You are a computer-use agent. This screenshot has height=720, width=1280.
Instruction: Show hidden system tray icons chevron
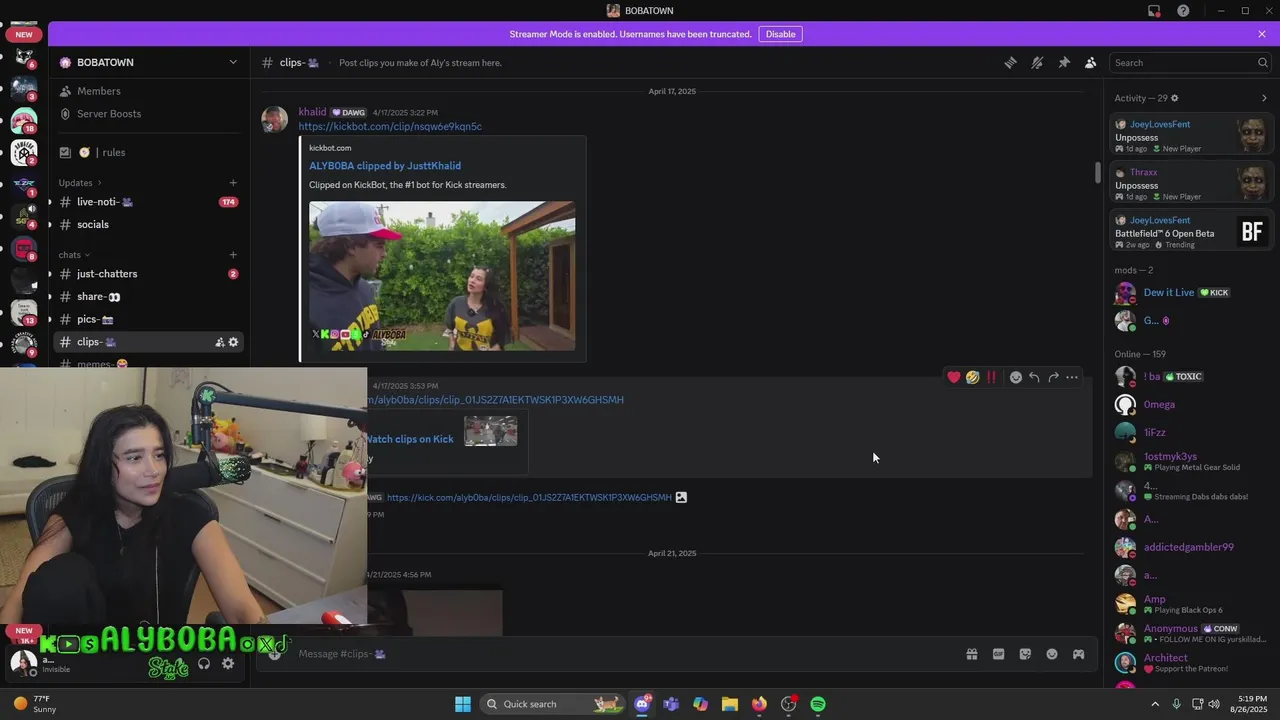(1155, 704)
